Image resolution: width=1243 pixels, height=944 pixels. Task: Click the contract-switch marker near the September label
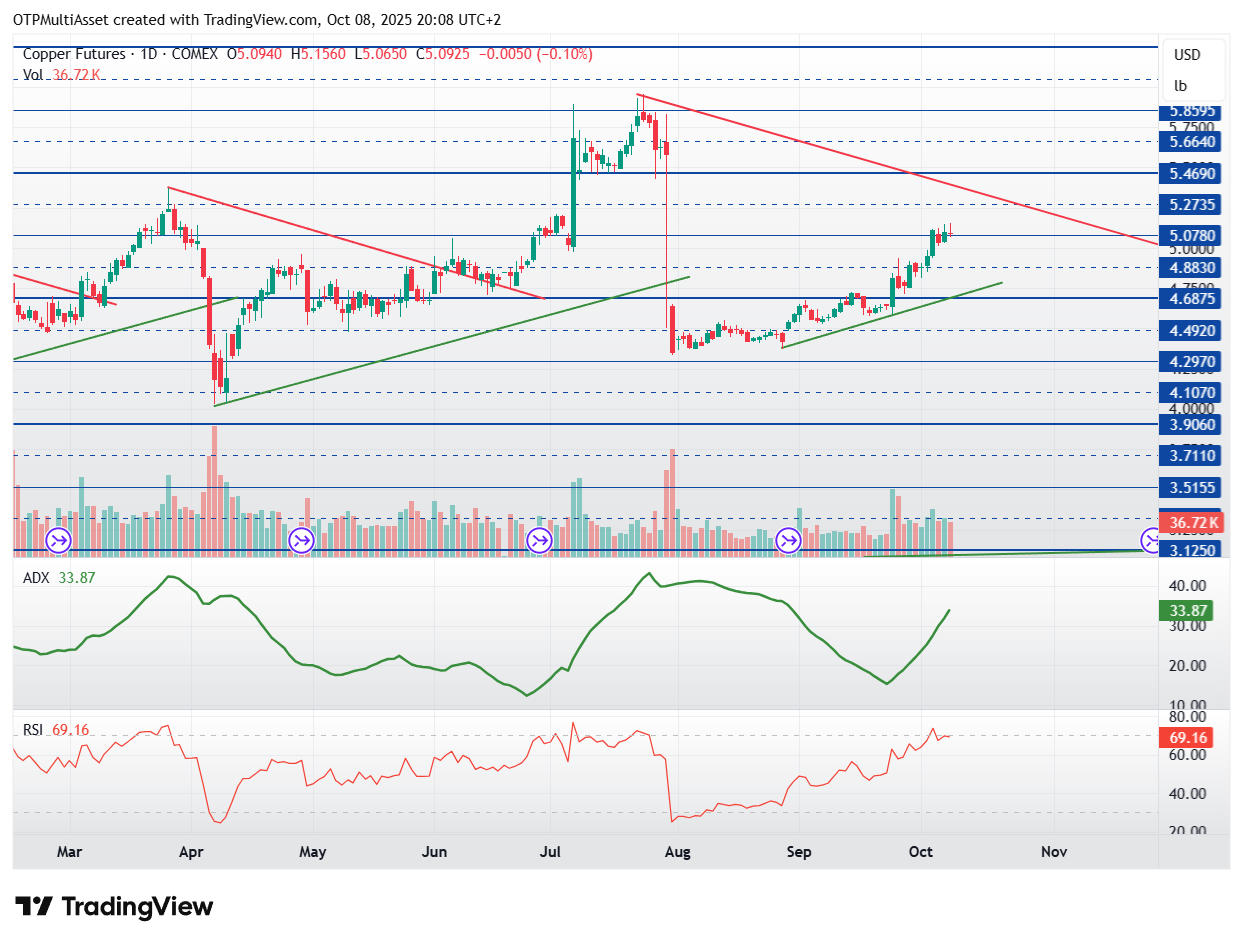(789, 541)
